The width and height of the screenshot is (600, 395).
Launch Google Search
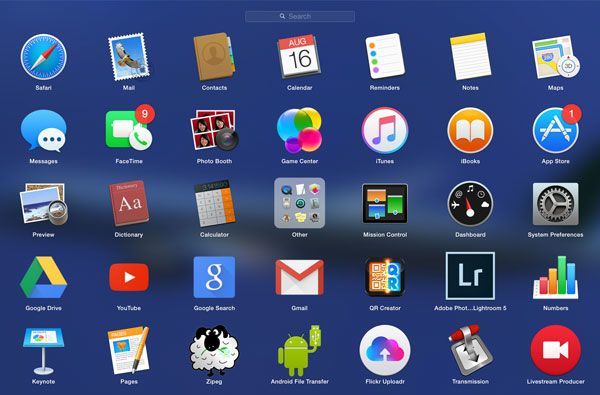(x=214, y=277)
